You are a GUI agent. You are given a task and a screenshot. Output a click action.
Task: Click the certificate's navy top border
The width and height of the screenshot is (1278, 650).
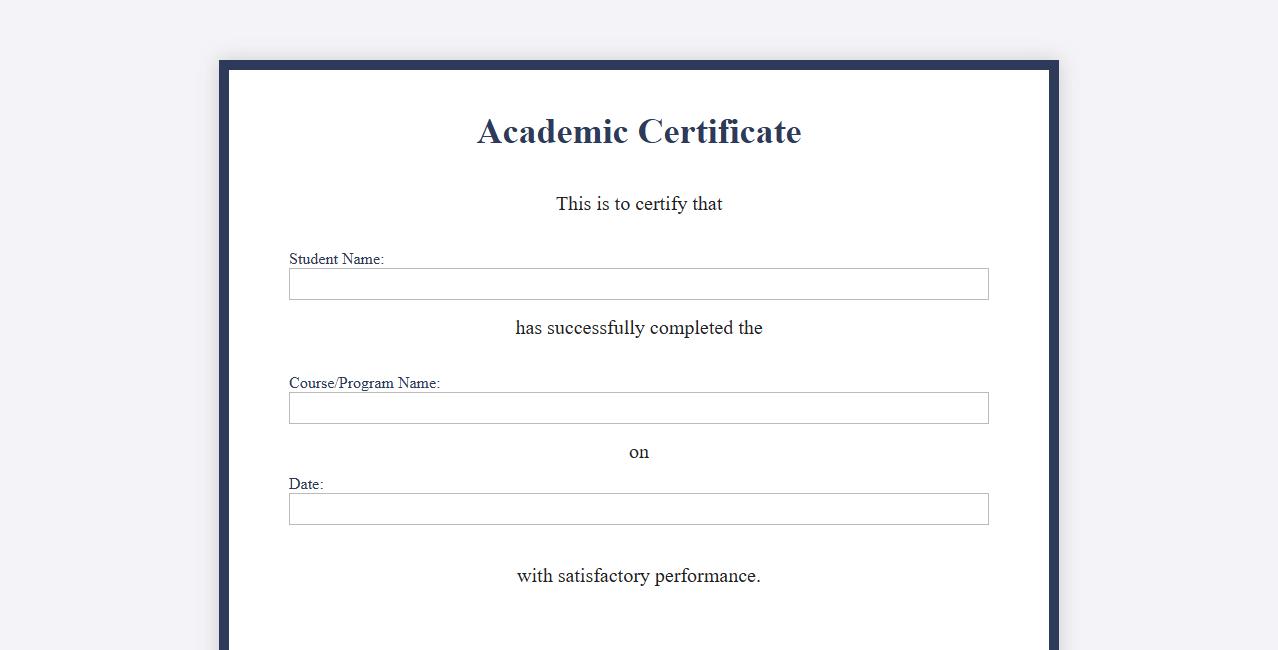click(639, 65)
